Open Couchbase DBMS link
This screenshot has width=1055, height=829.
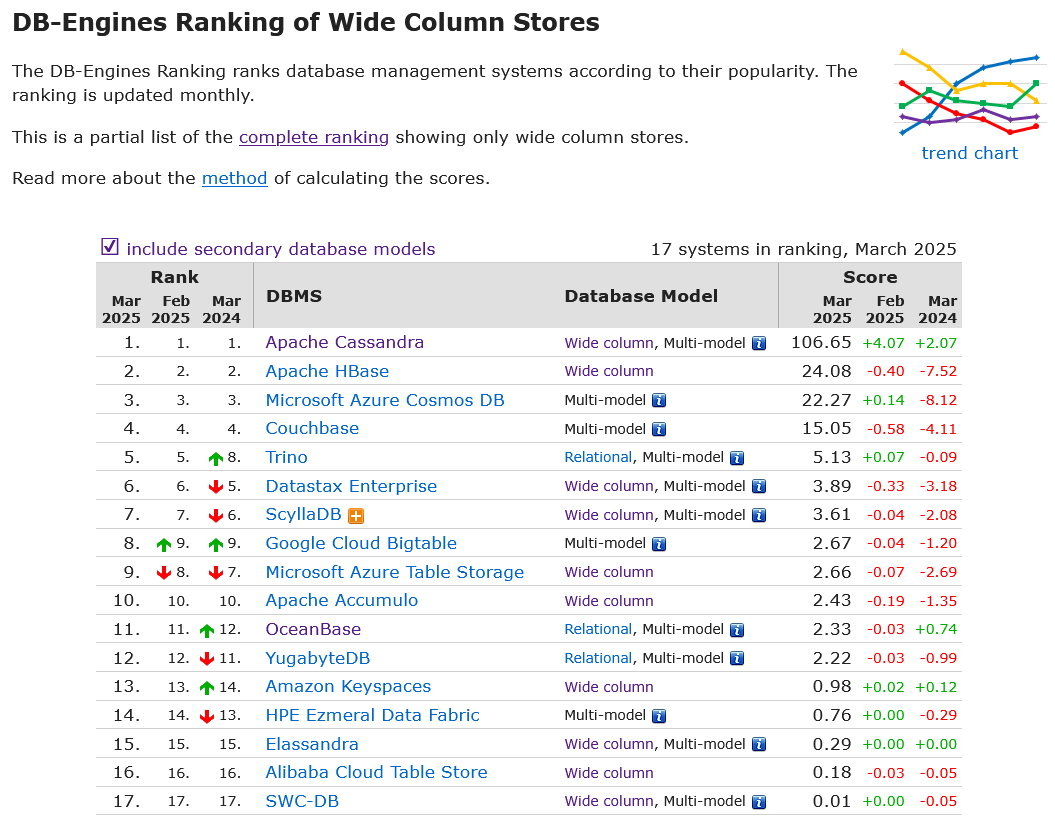(312, 429)
